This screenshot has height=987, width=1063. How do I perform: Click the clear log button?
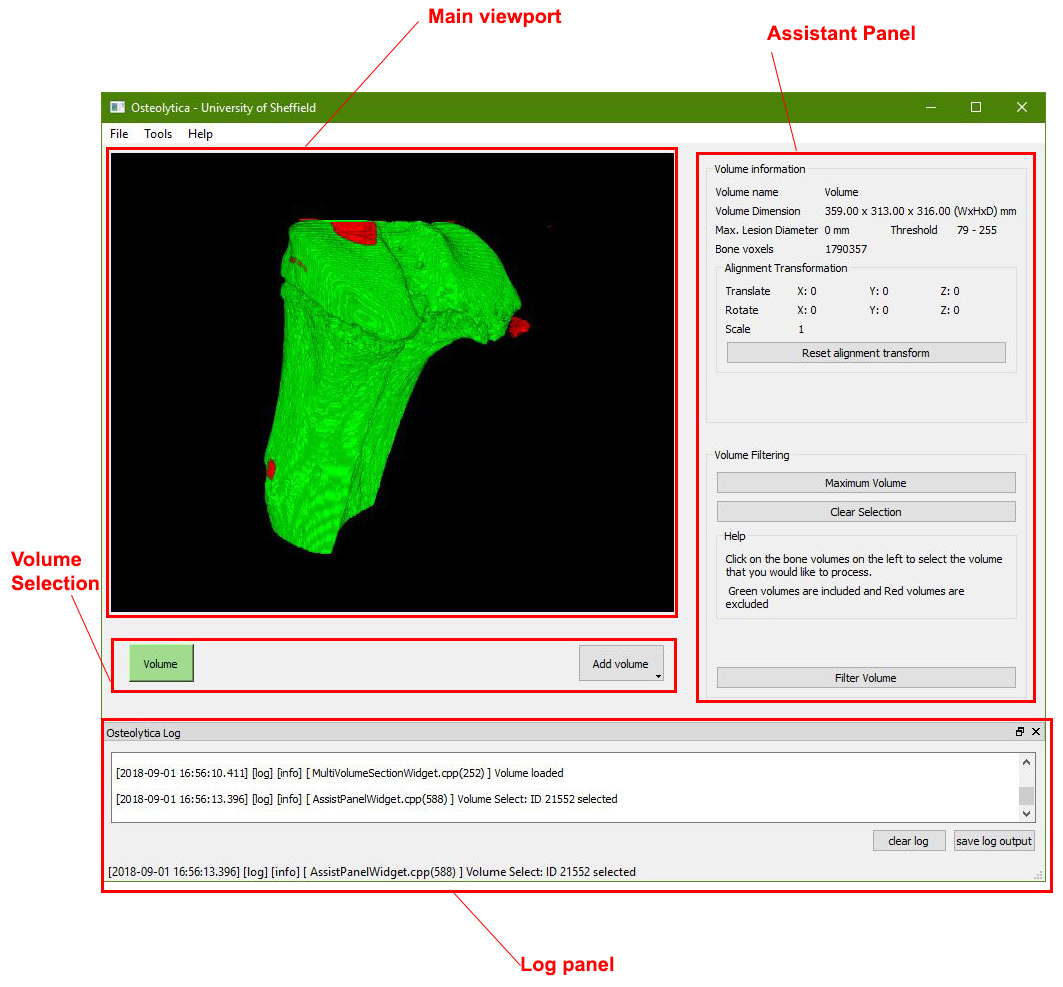coord(908,841)
